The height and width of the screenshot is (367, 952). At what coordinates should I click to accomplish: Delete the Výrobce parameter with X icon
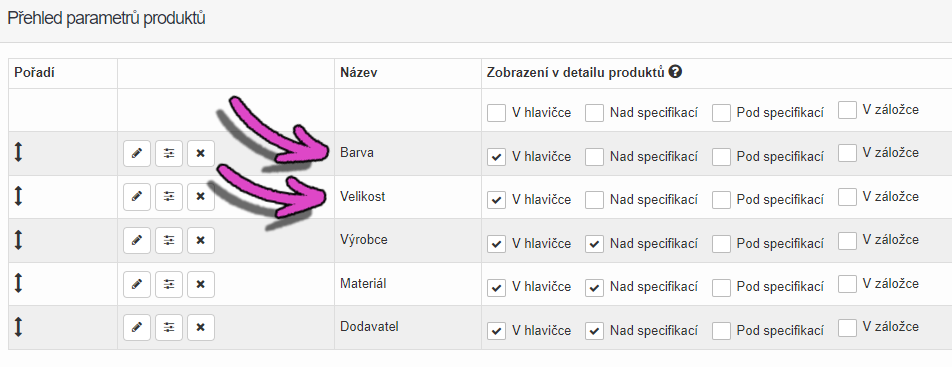point(201,241)
